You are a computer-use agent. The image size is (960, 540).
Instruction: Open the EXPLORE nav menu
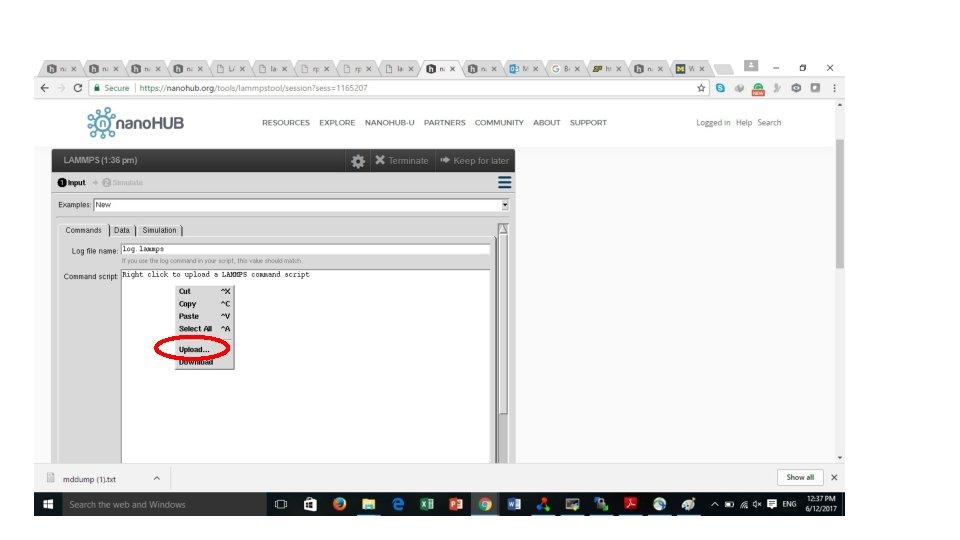[337, 122]
